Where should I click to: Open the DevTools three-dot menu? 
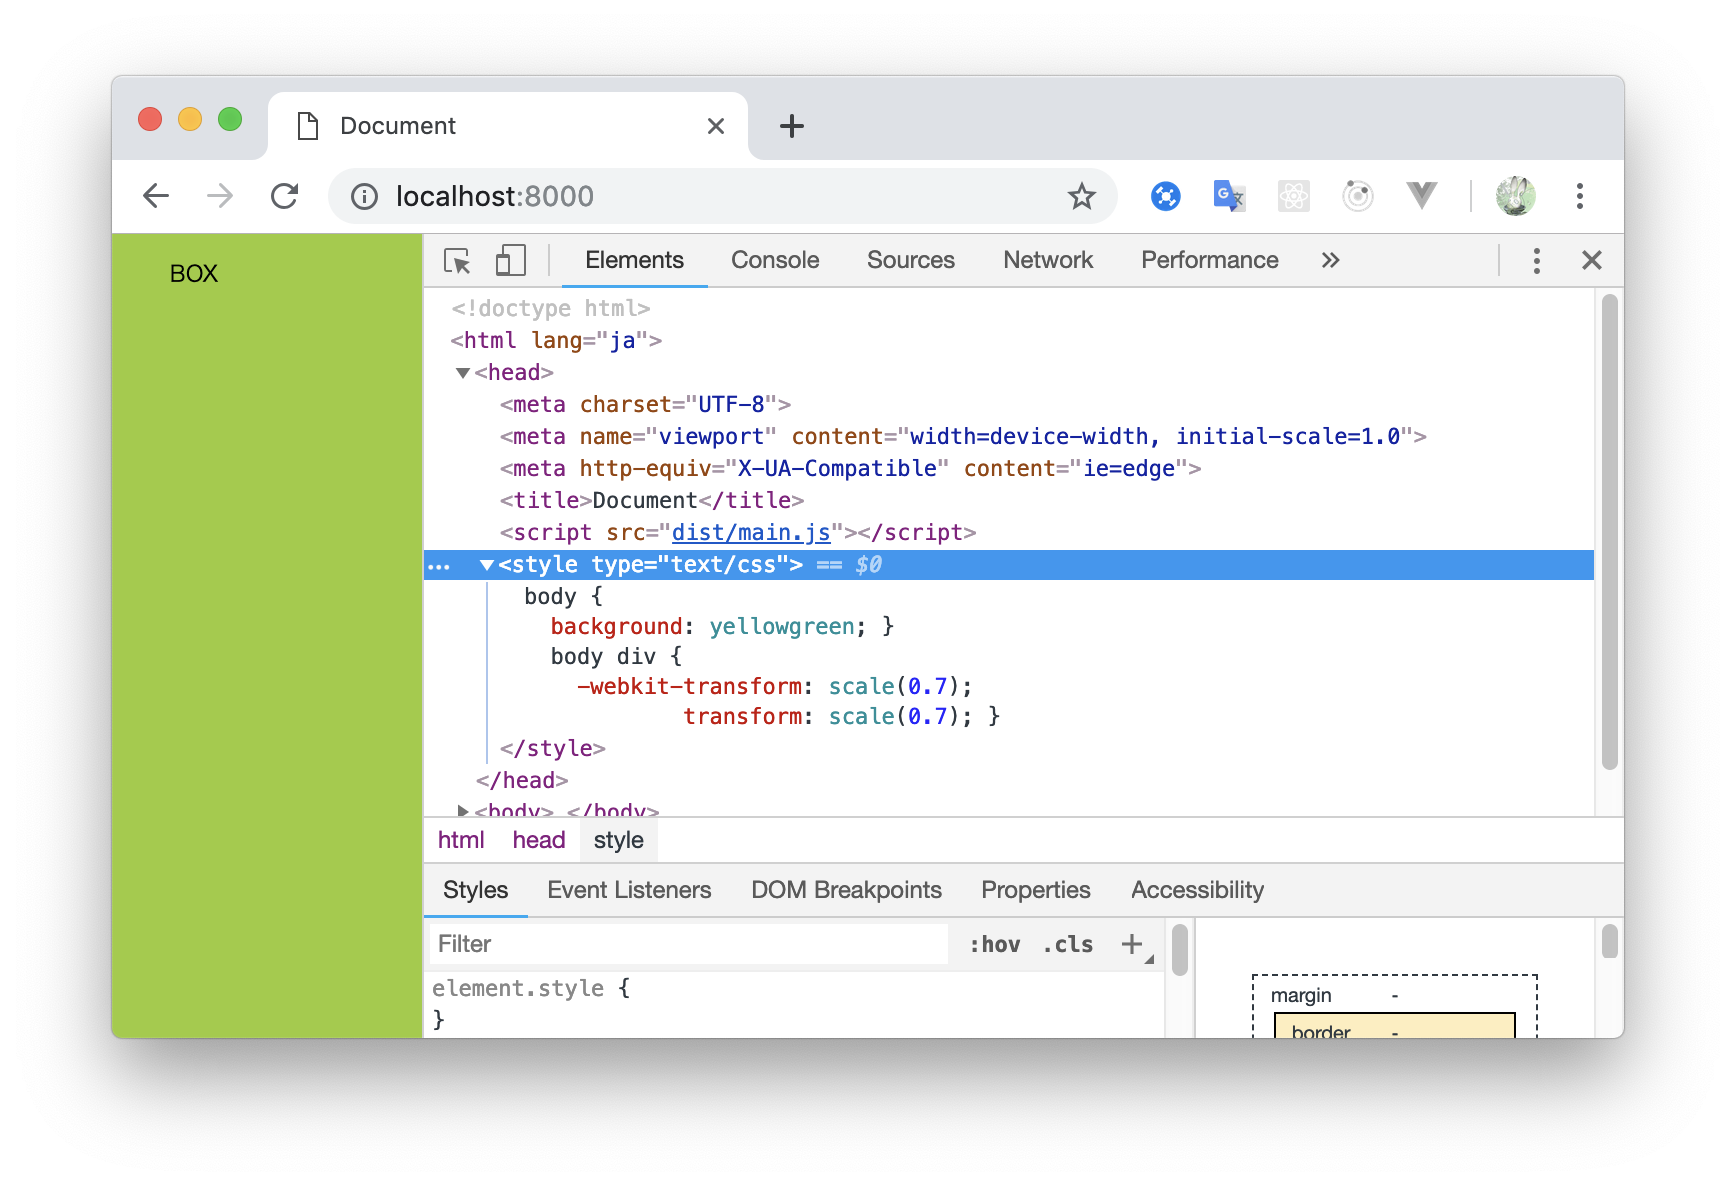[1537, 260]
